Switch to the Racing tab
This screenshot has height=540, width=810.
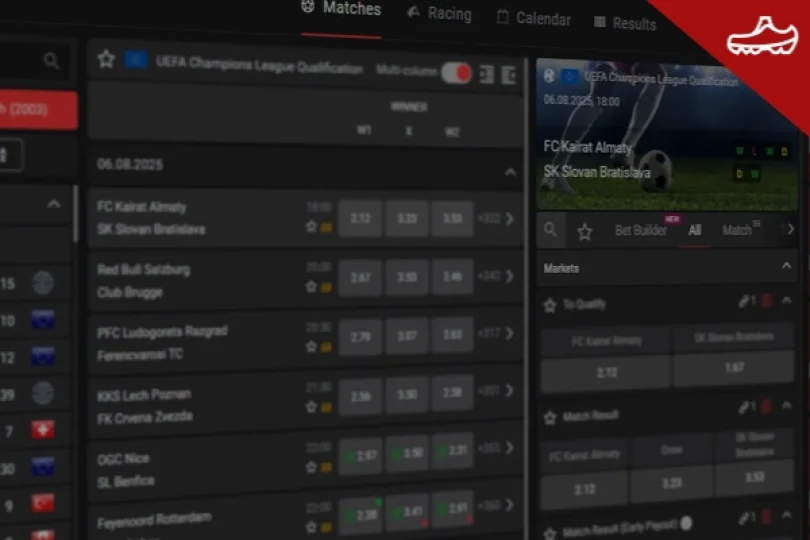(x=439, y=14)
